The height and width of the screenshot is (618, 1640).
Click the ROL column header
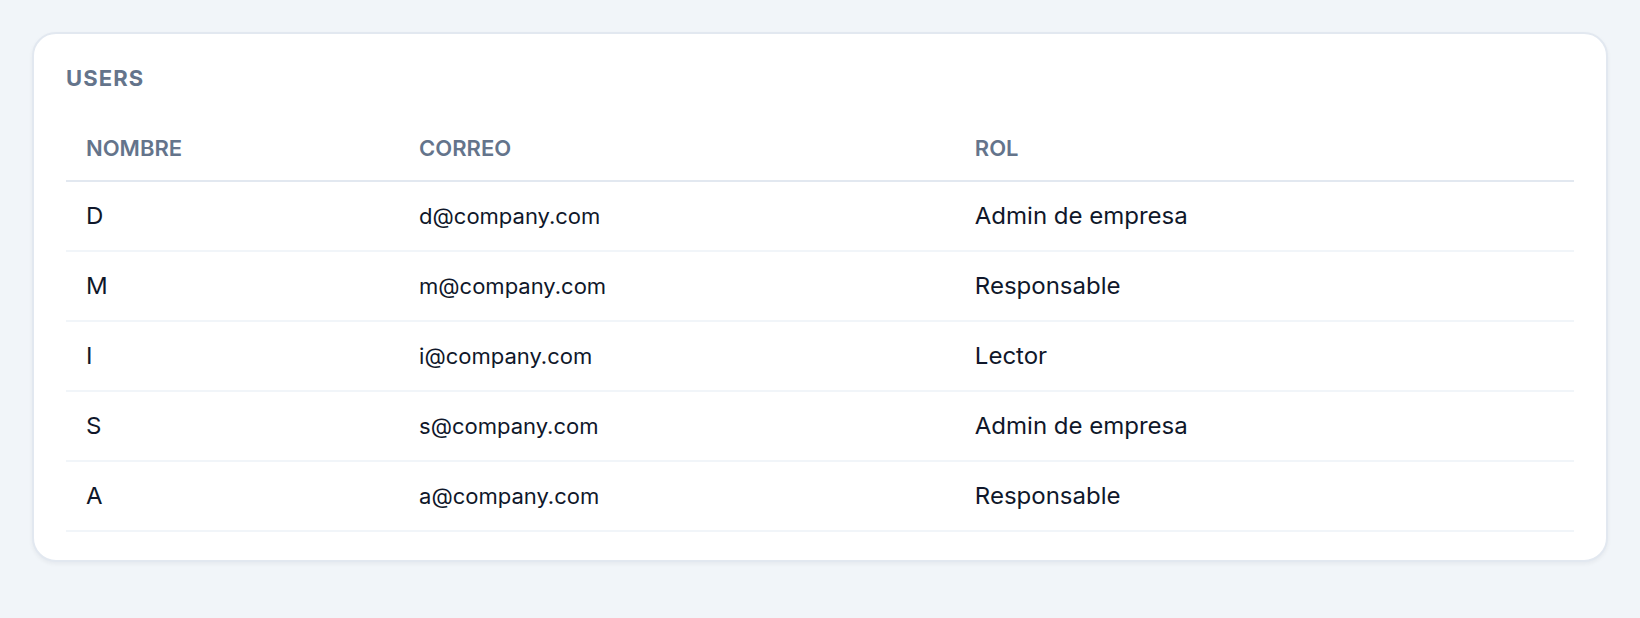click(x=996, y=148)
